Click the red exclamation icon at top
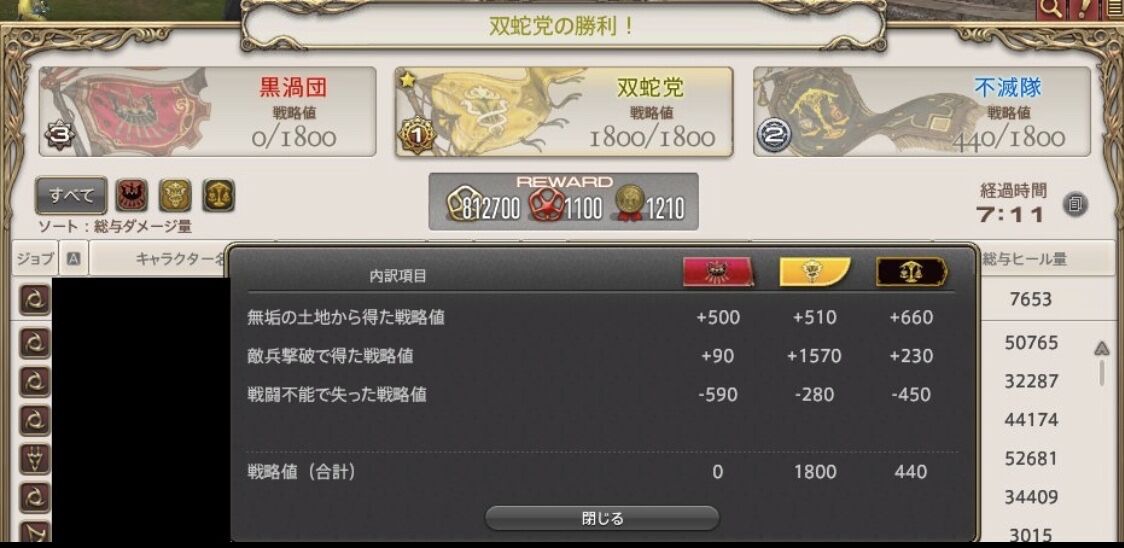The height and width of the screenshot is (548, 1124). tap(1082, 9)
